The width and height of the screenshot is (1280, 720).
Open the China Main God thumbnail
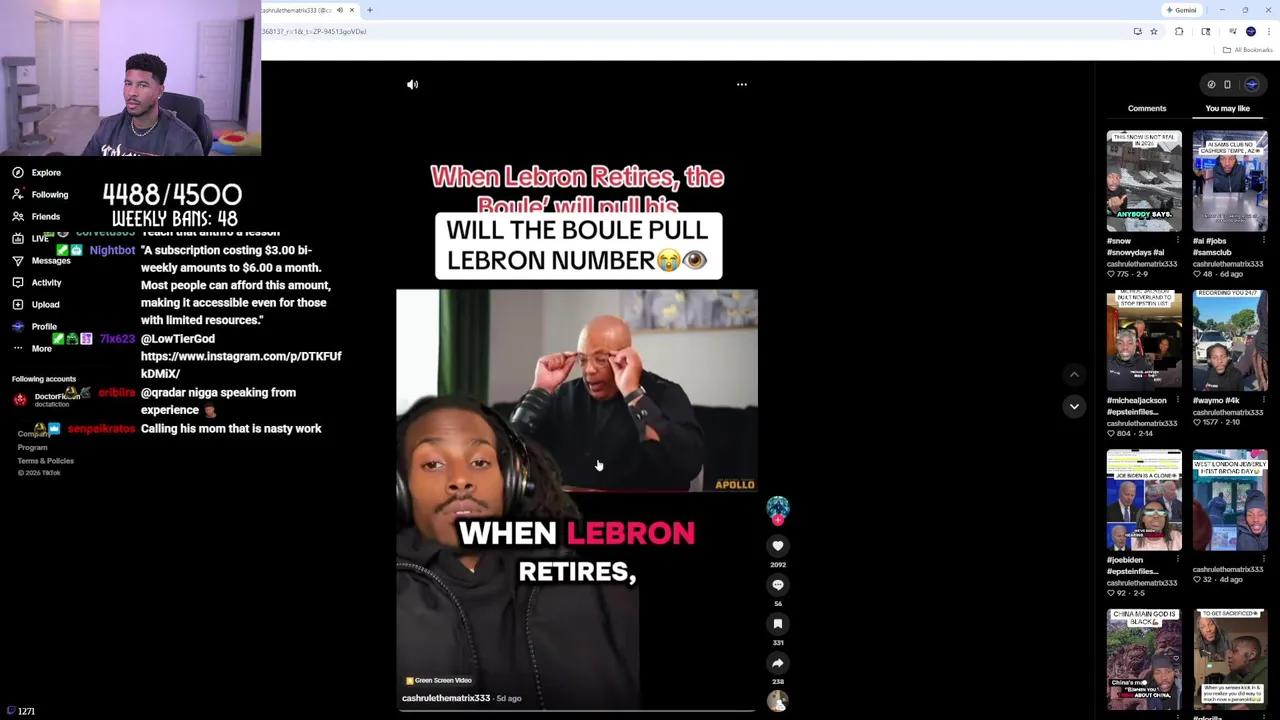click(1144, 659)
